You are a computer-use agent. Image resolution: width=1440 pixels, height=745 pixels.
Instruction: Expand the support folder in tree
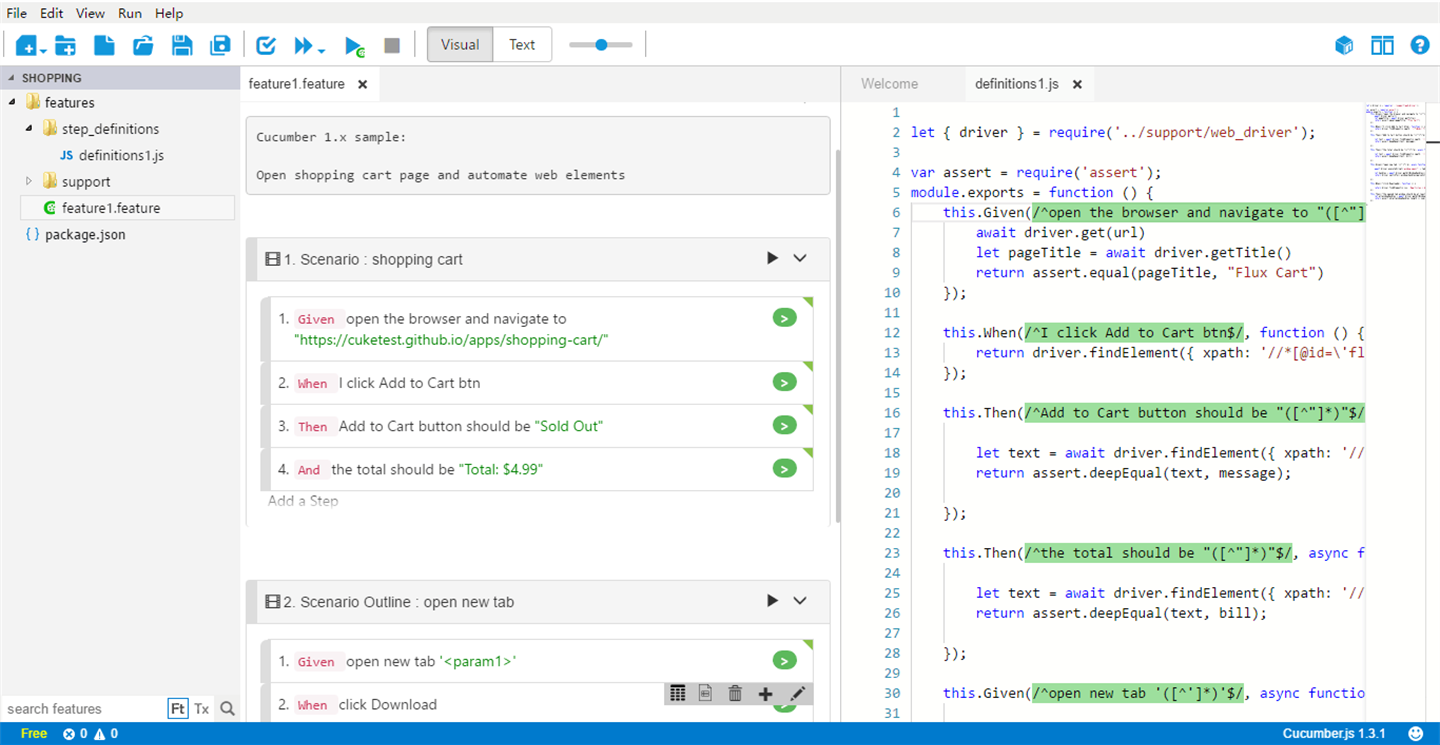click(29, 182)
